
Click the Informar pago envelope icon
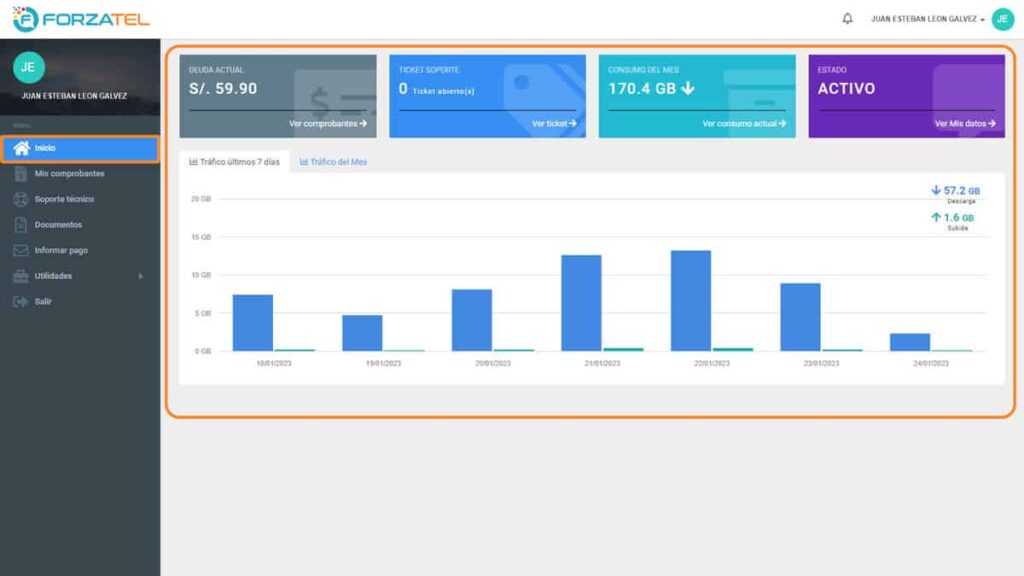click(20, 250)
